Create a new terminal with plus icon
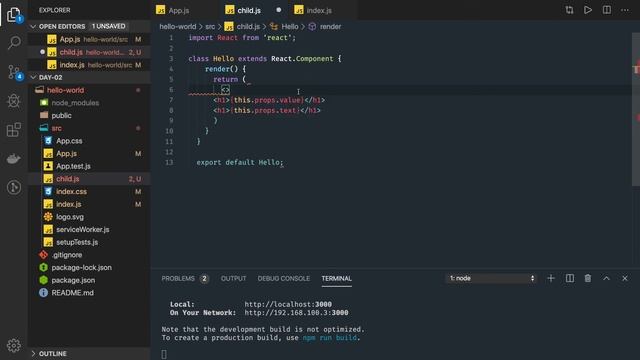Viewport: 640px width, 360px height. [x=551, y=278]
